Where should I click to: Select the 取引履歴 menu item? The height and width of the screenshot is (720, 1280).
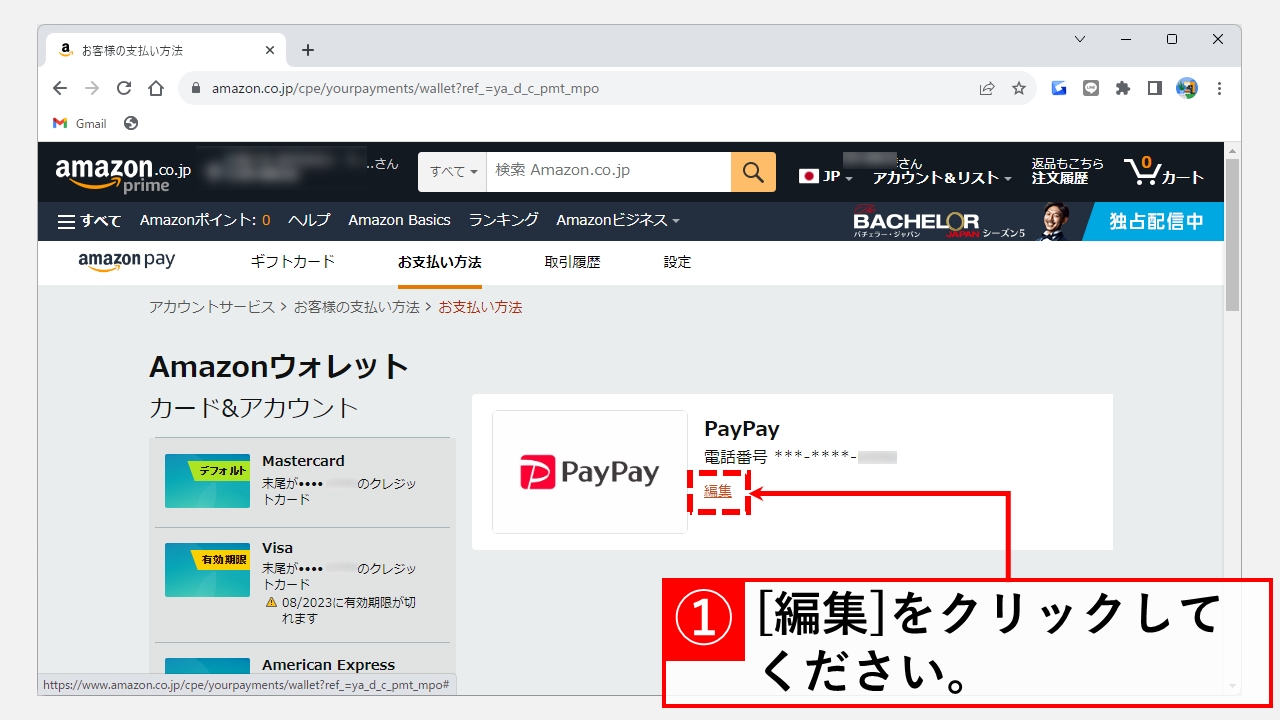(572, 261)
